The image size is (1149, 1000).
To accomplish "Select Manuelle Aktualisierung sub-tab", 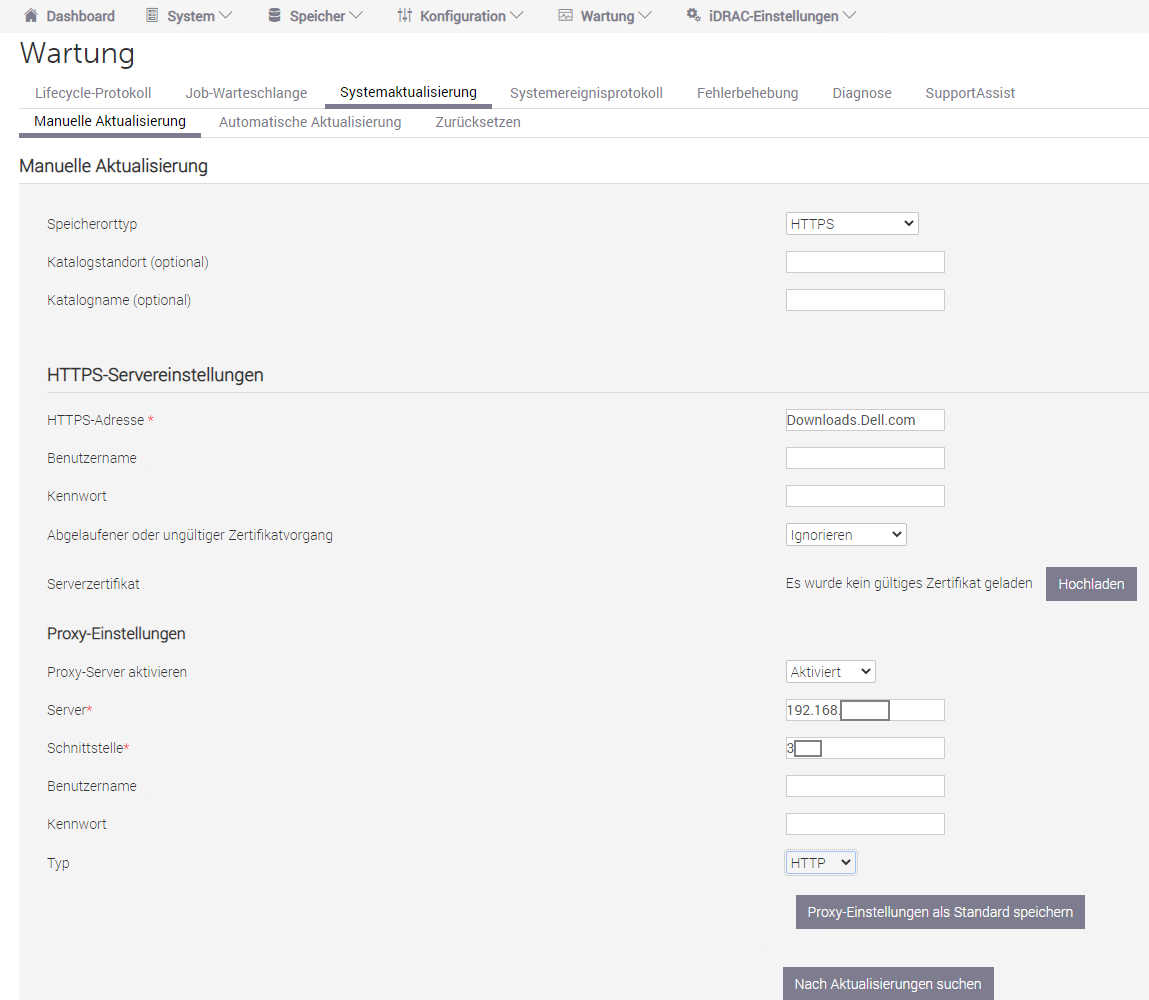I will click(x=110, y=121).
